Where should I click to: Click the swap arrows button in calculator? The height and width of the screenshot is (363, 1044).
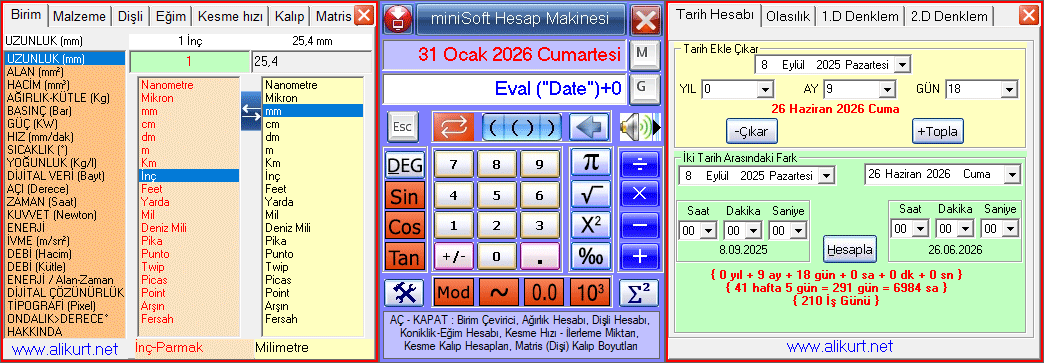coord(453,127)
